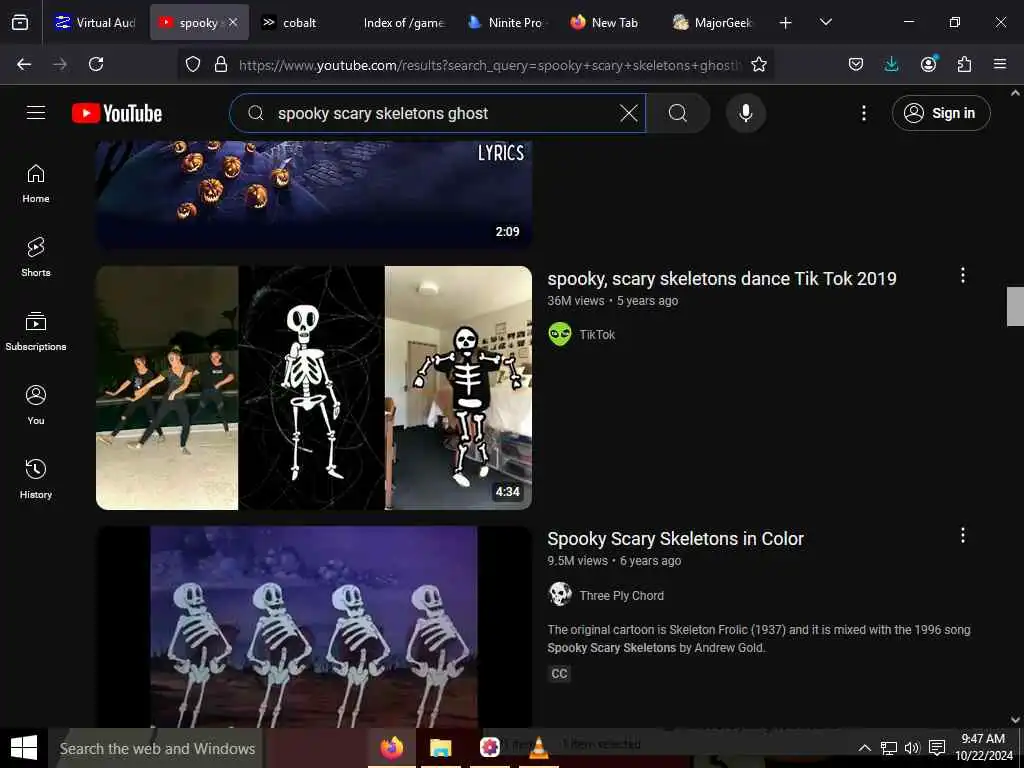Click the Three Ply Chord skull avatar
The width and height of the screenshot is (1024, 768).
pyautogui.click(x=560, y=594)
